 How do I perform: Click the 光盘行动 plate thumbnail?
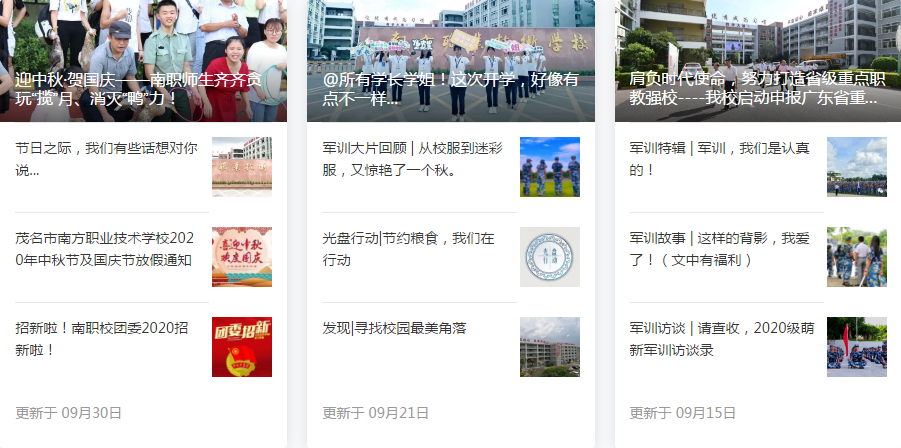click(x=550, y=257)
